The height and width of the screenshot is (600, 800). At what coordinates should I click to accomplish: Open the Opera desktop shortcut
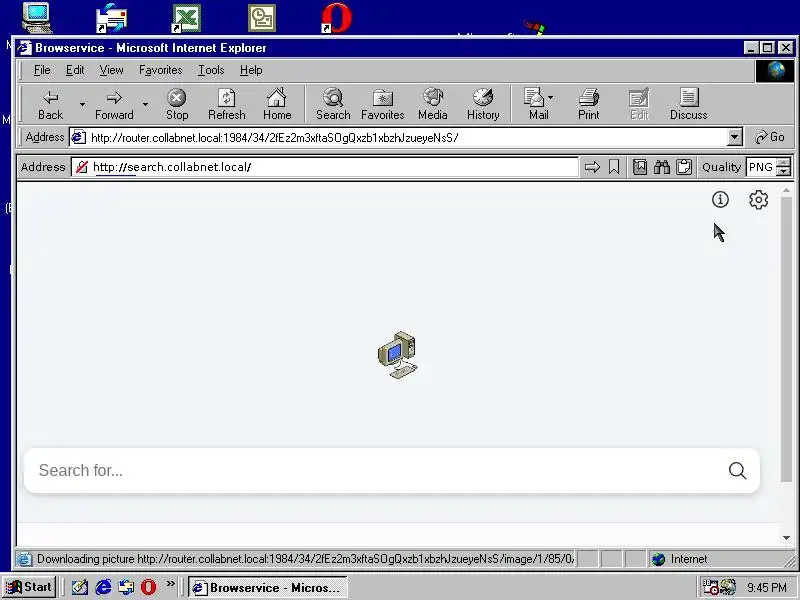(337, 18)
